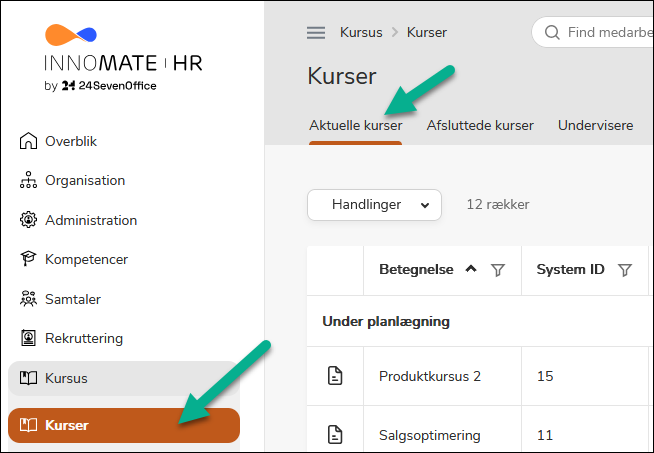Sort by Betegnelse column header

click(x=416, y=270)
